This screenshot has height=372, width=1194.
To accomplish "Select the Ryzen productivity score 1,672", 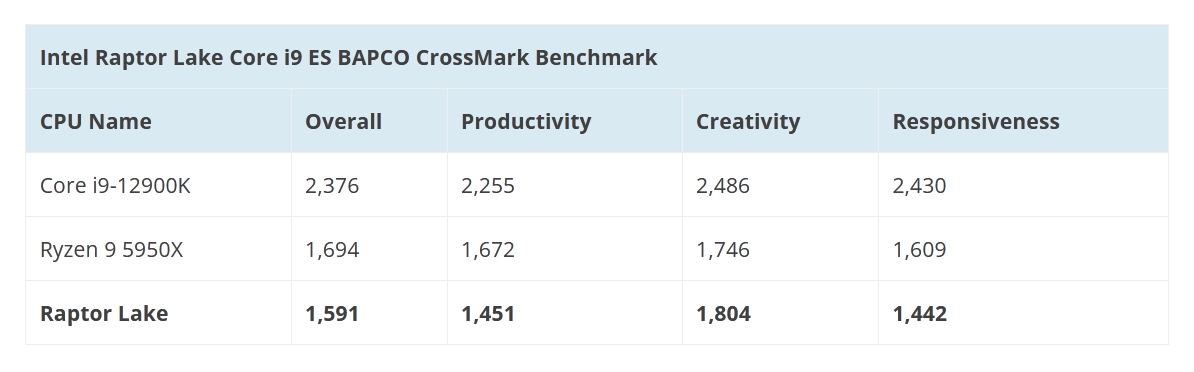I will click(x=488, y=250).
